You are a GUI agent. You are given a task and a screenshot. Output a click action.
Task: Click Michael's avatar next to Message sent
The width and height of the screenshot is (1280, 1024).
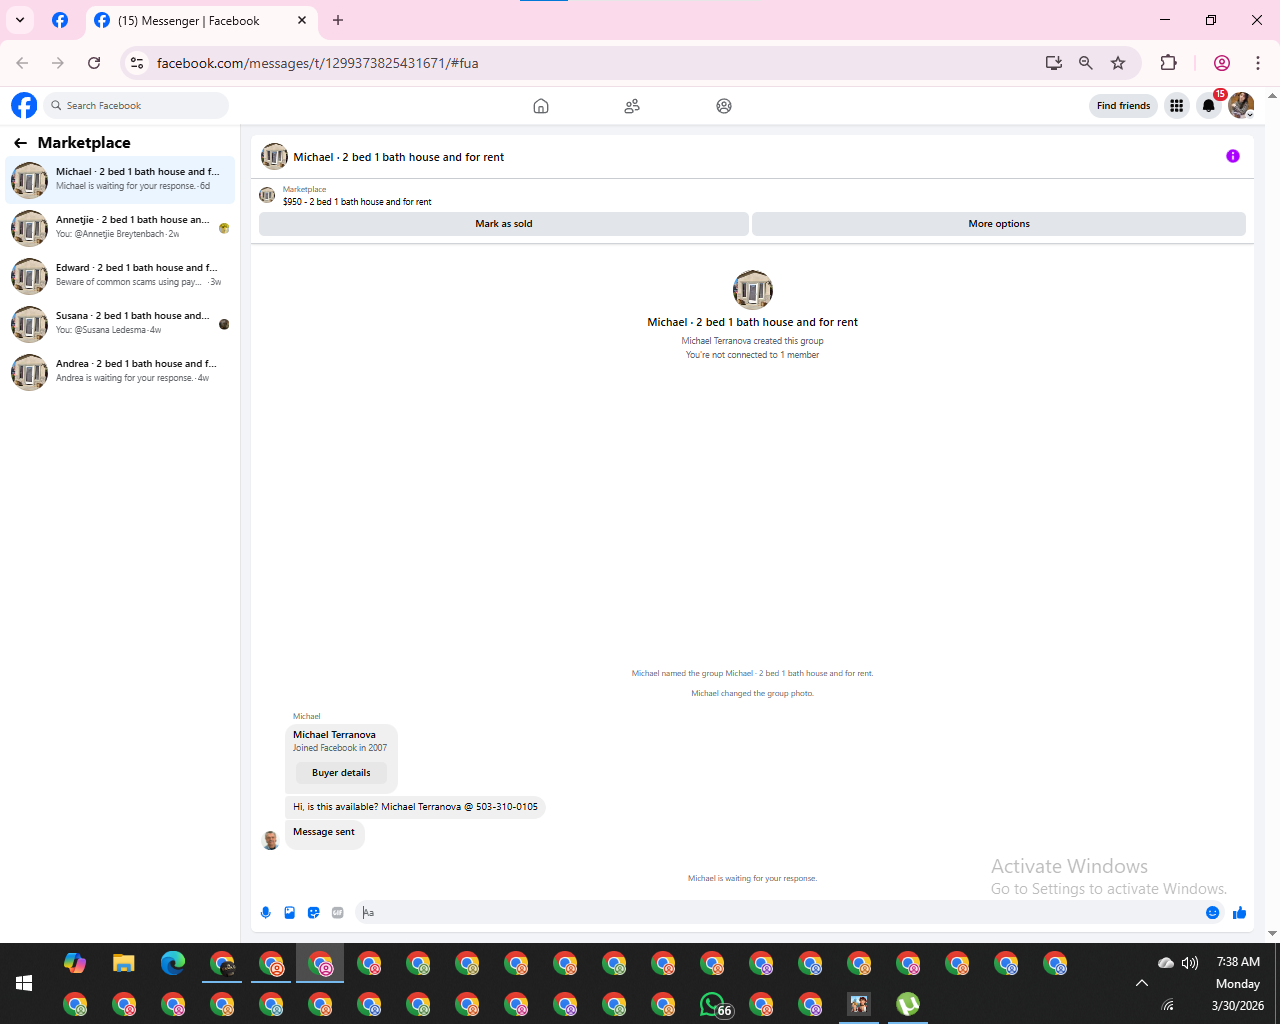click(270, 839)
